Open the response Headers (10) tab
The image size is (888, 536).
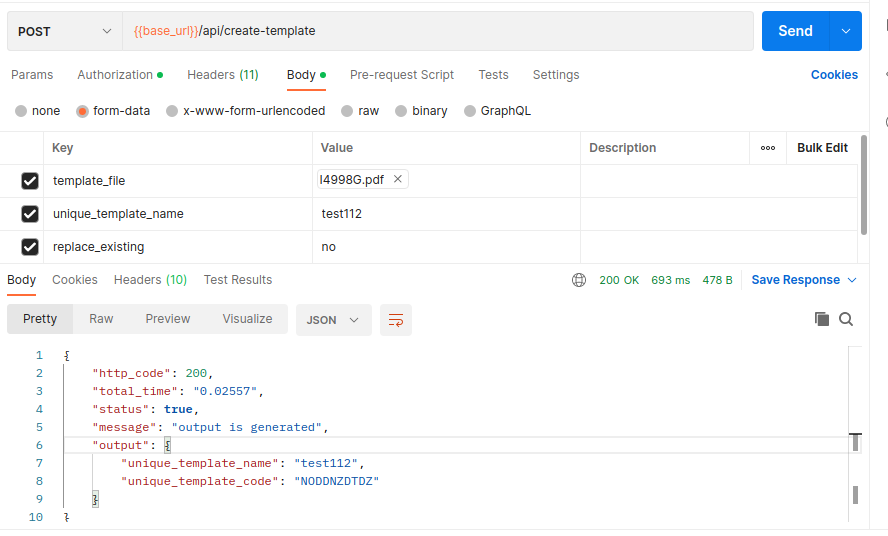[x=150, y=280]
